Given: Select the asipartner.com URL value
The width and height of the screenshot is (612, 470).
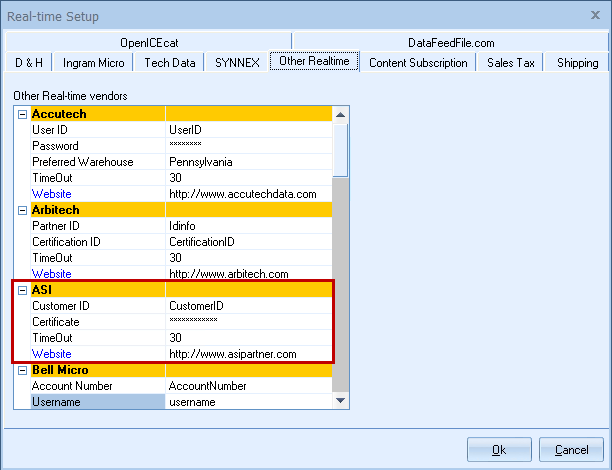Looking at the screenshot, I should [x=249, y=354].
